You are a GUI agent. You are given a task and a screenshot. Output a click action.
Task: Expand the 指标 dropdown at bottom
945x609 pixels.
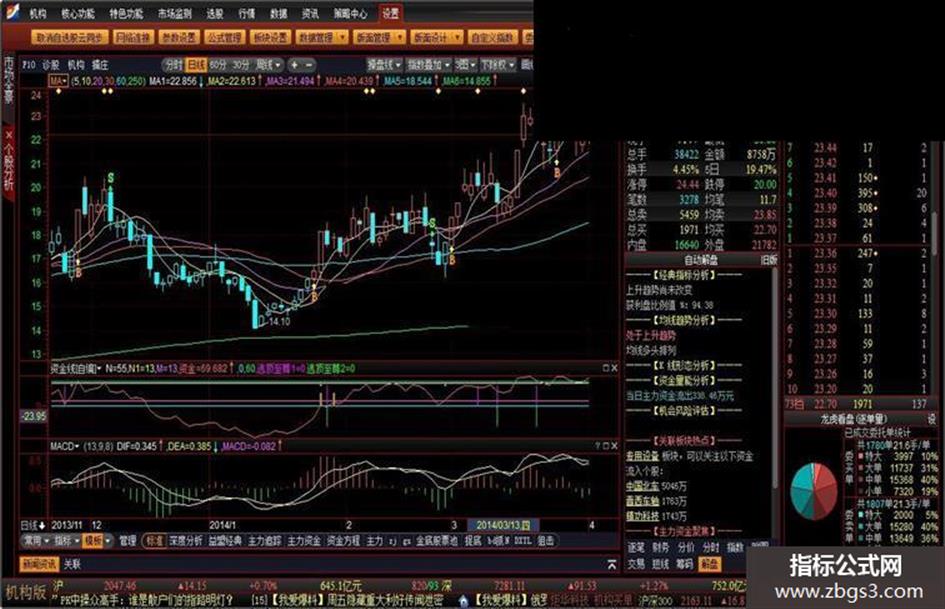(x=68, y=541)
